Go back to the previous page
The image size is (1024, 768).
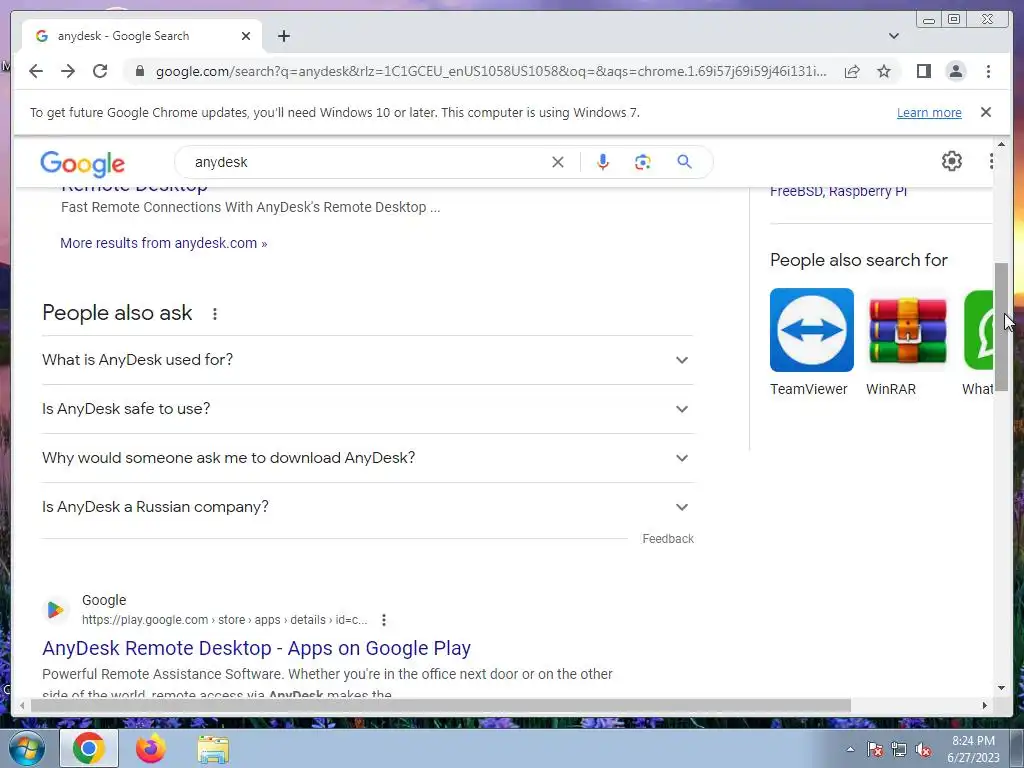click(36, 71)
